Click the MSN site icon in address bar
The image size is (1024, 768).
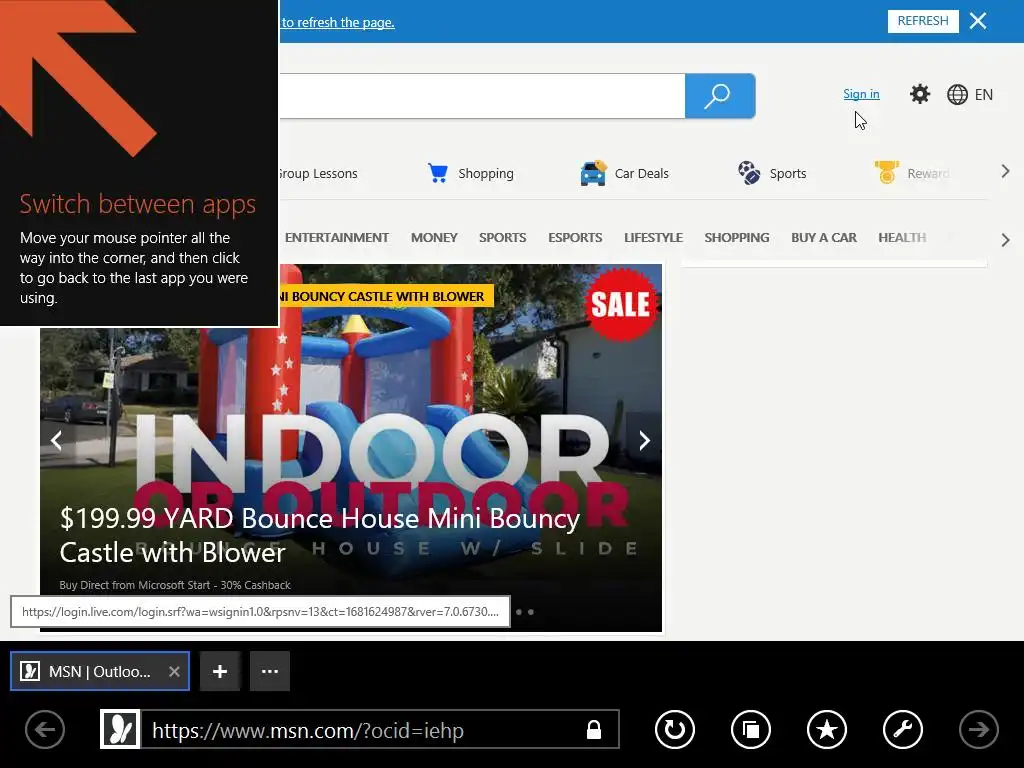point(120,729)
